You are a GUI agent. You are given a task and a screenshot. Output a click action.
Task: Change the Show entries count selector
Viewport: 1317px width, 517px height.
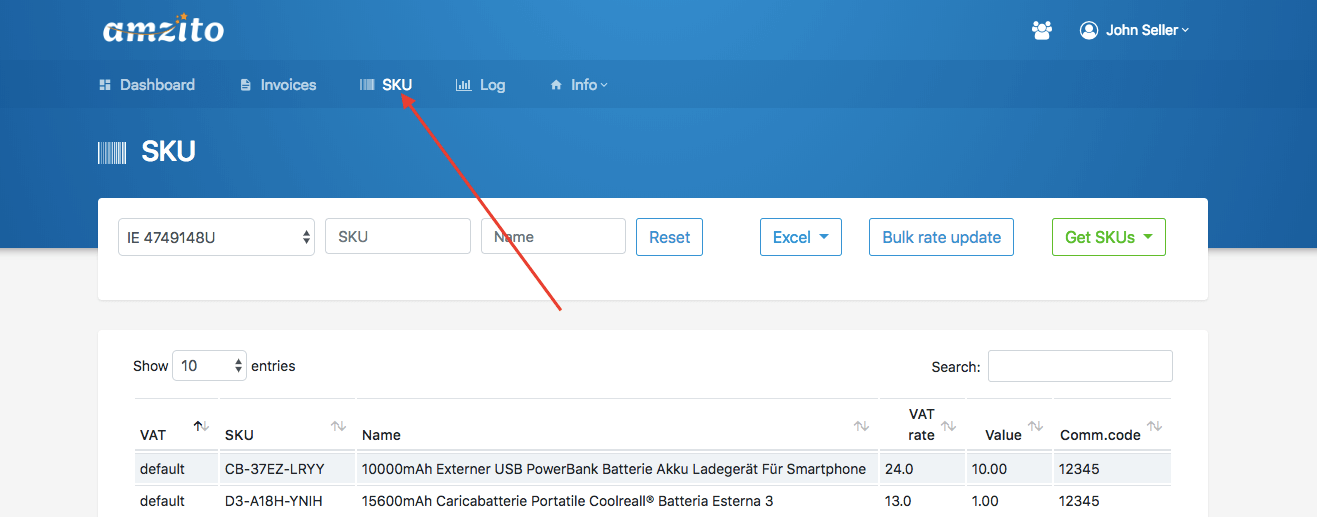pos(209,366)
